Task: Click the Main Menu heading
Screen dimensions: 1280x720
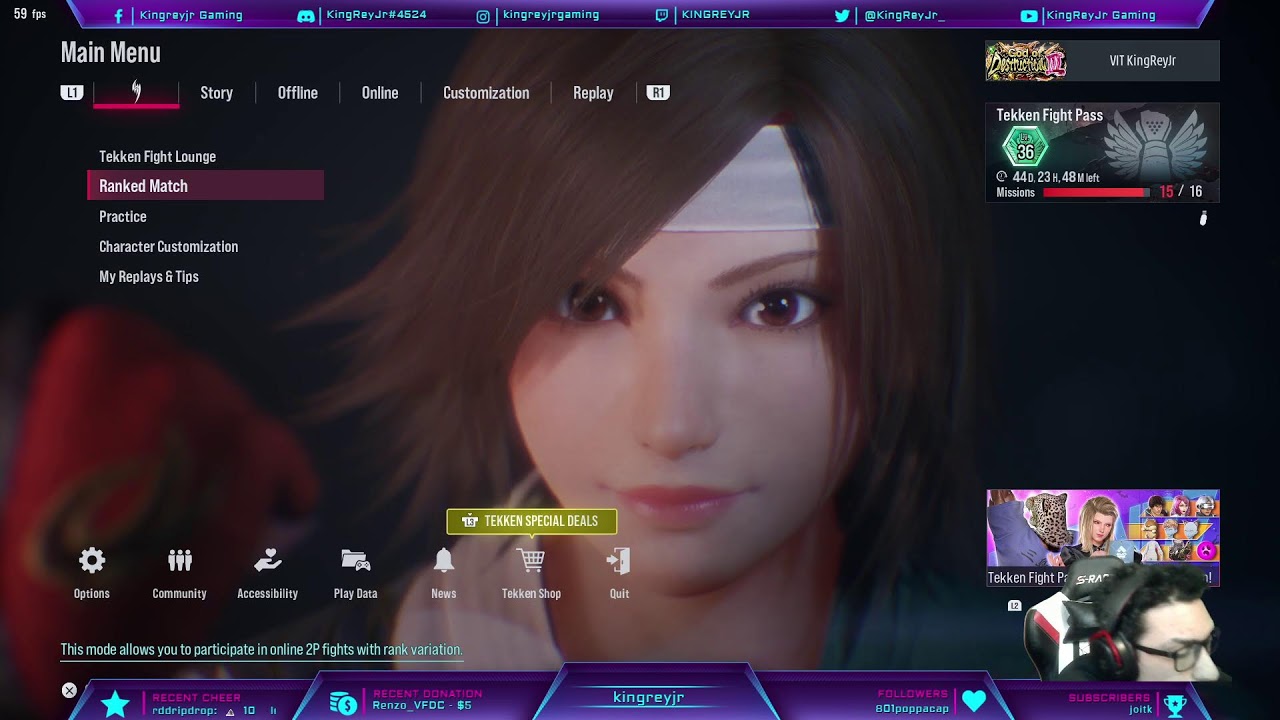Action: [110, 53]
